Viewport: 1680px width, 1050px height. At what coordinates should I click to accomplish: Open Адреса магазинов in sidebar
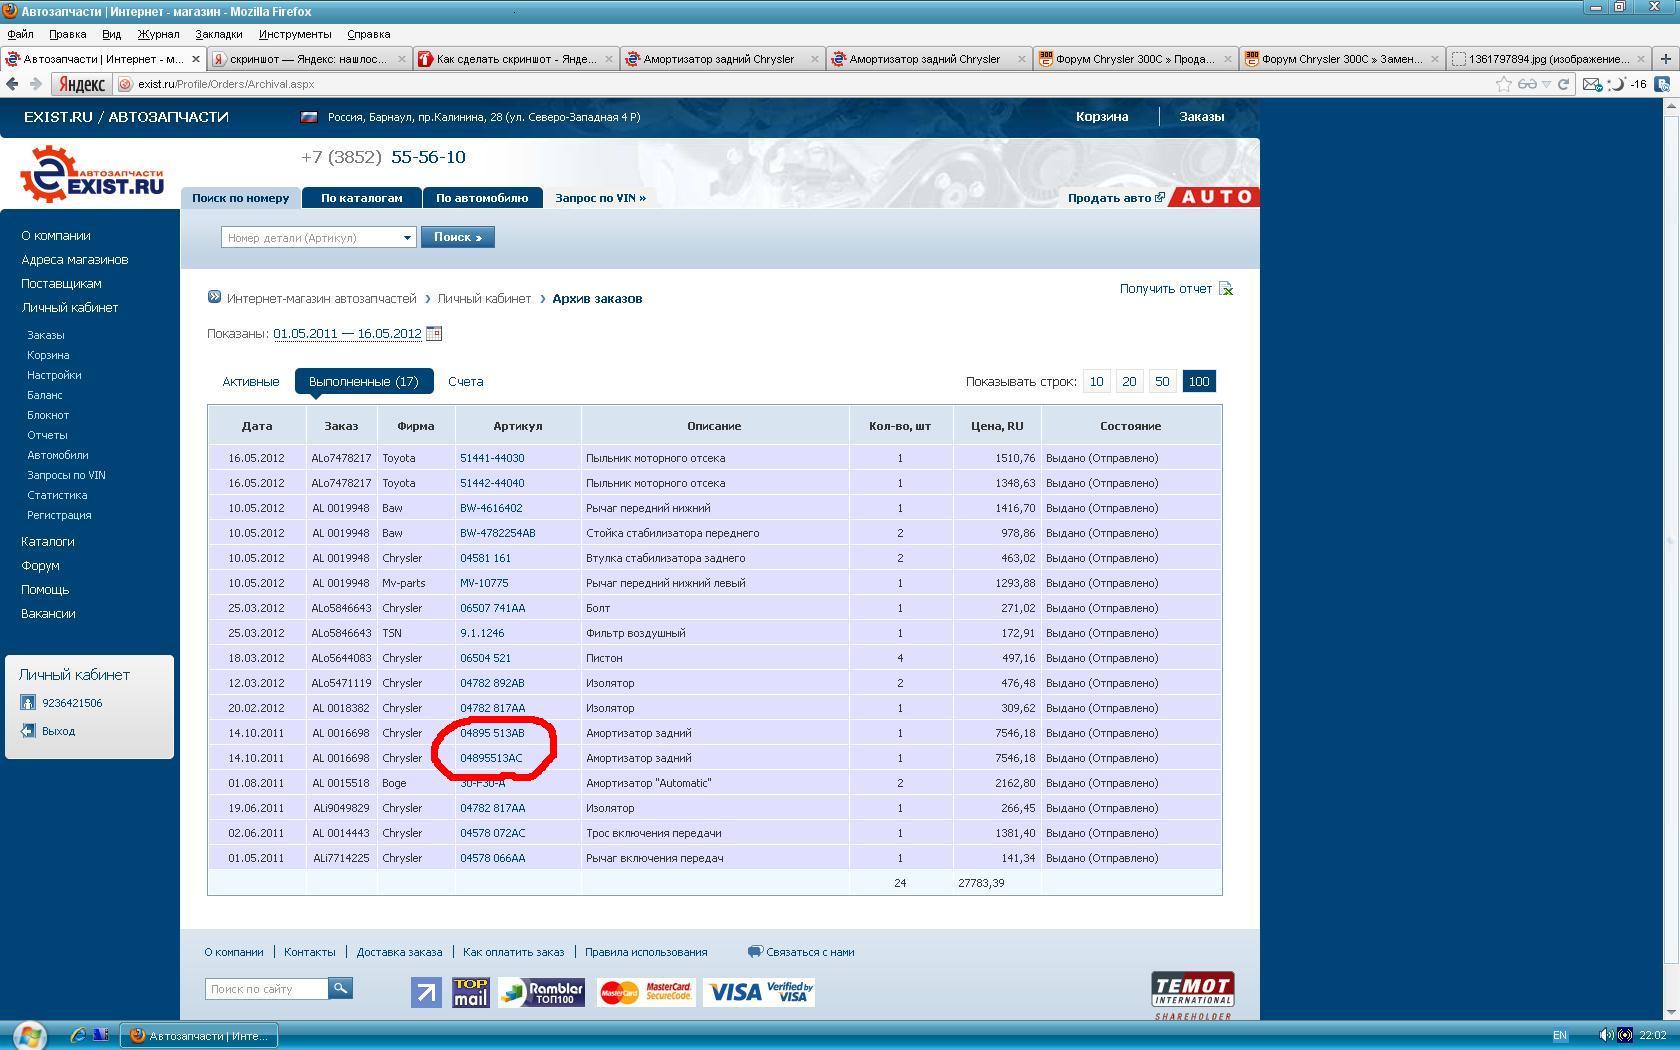pyautogui.click(x=75, y=260)
